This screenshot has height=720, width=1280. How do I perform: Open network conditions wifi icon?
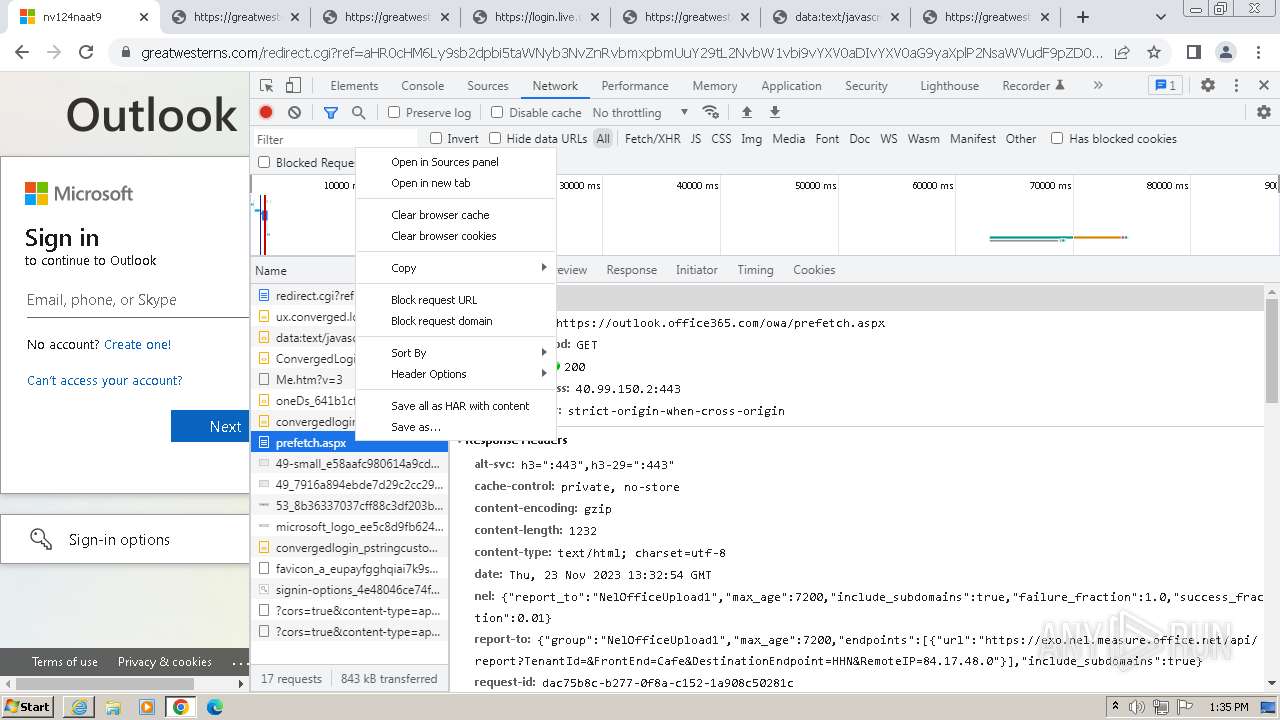click(x=711, y=112)
